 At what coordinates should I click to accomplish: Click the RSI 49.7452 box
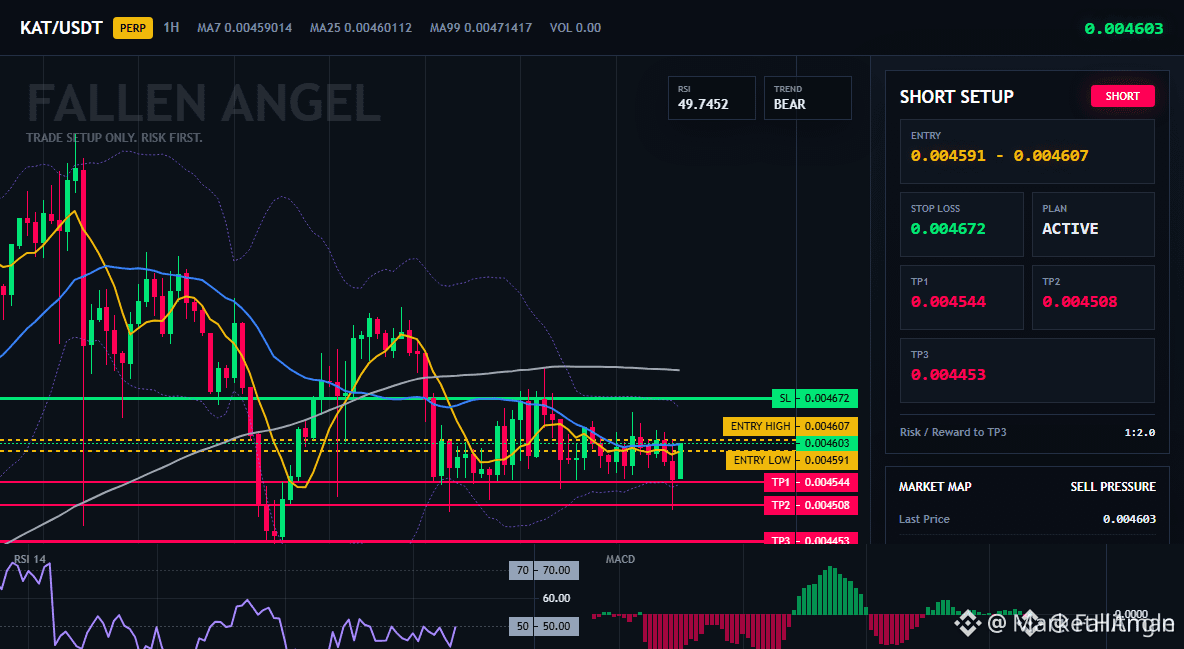(x=711, y=97)
